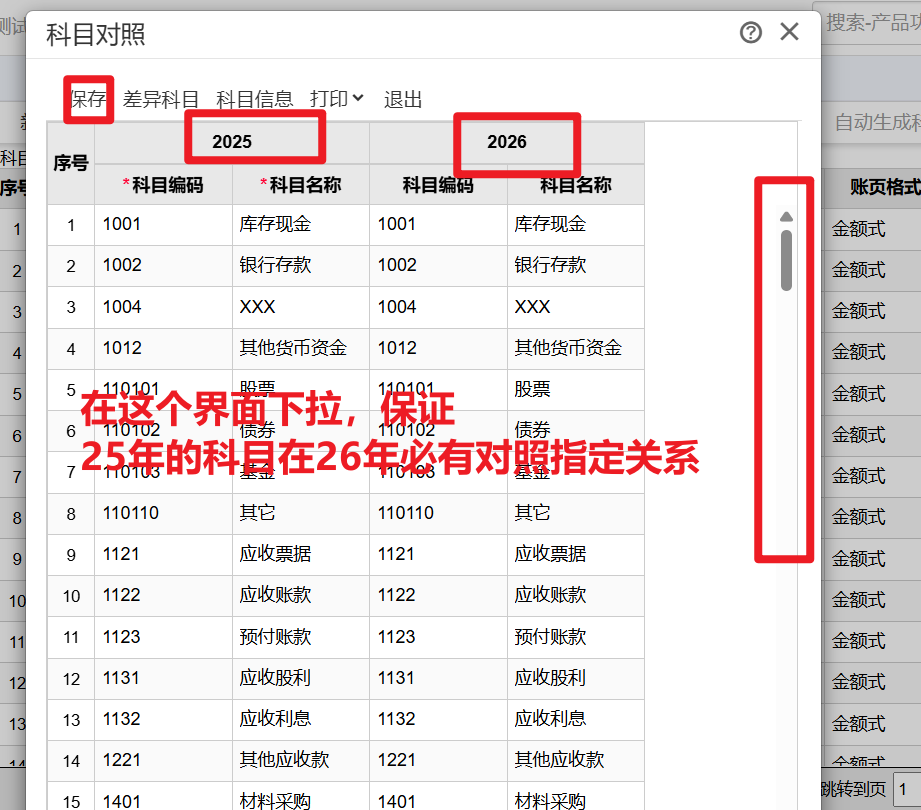Screen dimensions: 921x810
Task: Expand the 打印 dropdown
Action: click(x=336, y=99)
